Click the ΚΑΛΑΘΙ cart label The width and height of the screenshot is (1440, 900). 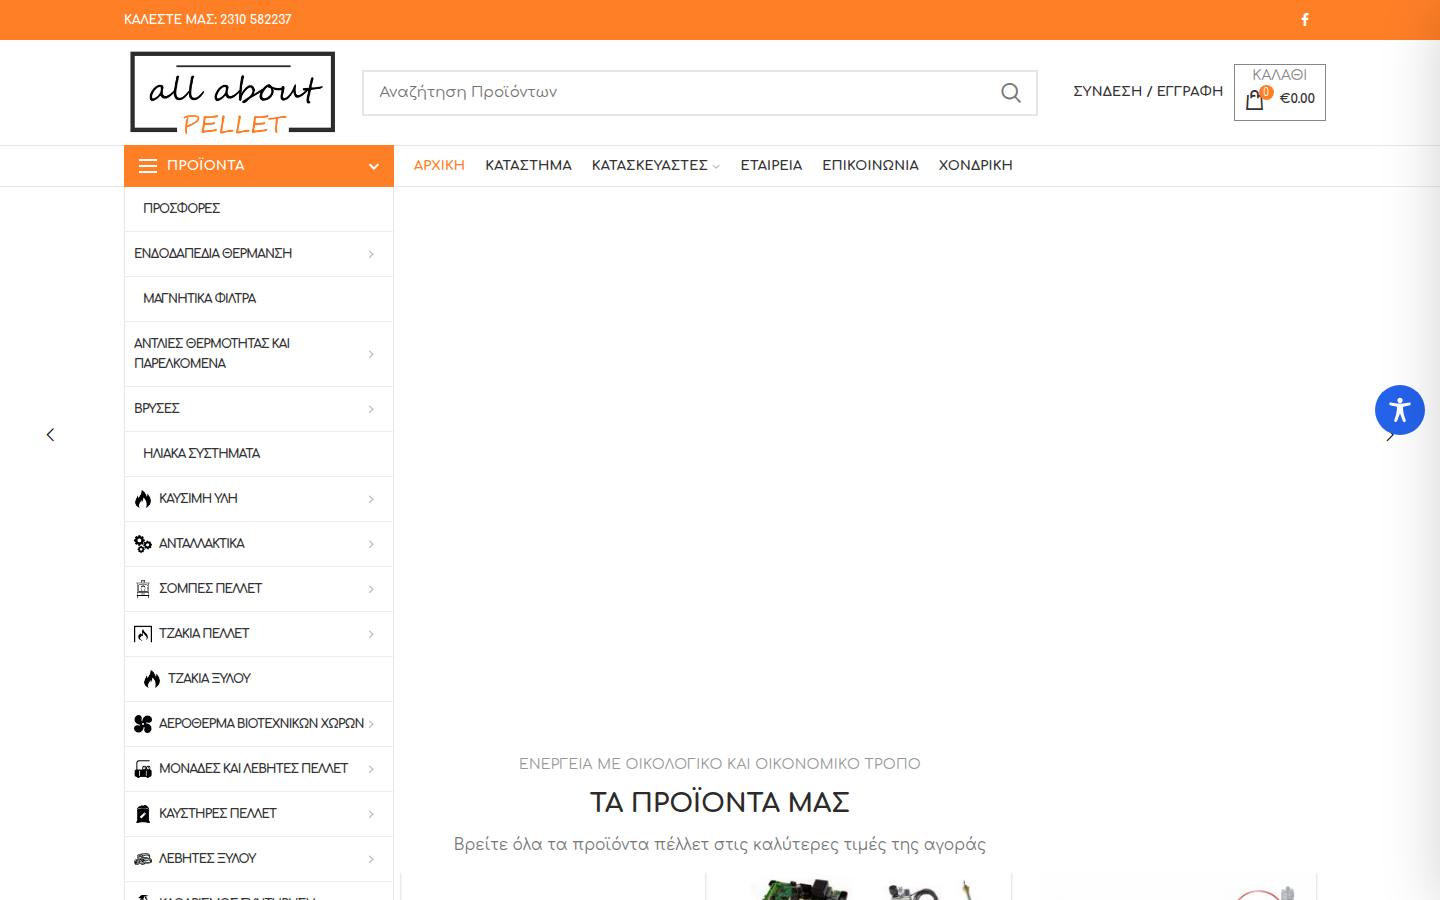[1279, 75]
